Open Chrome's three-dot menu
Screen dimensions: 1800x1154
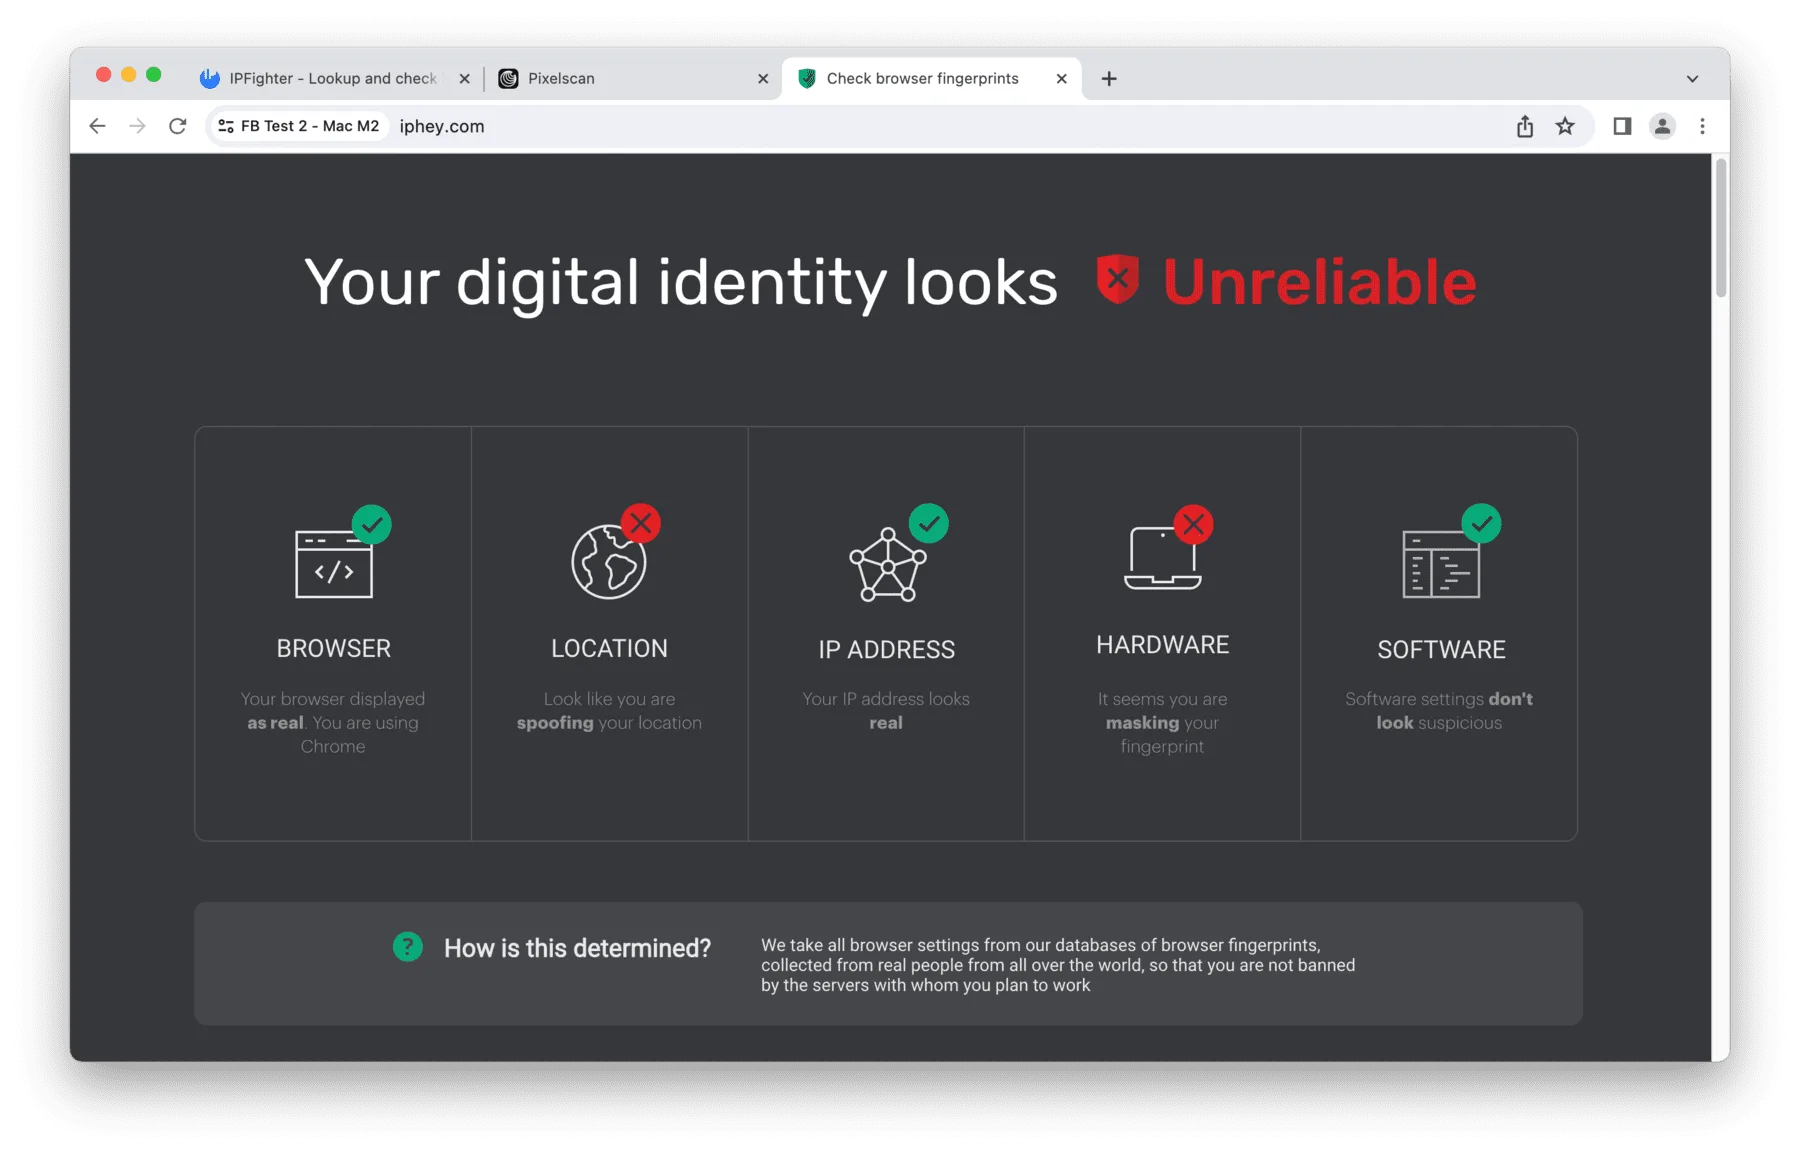point(1702,126)
